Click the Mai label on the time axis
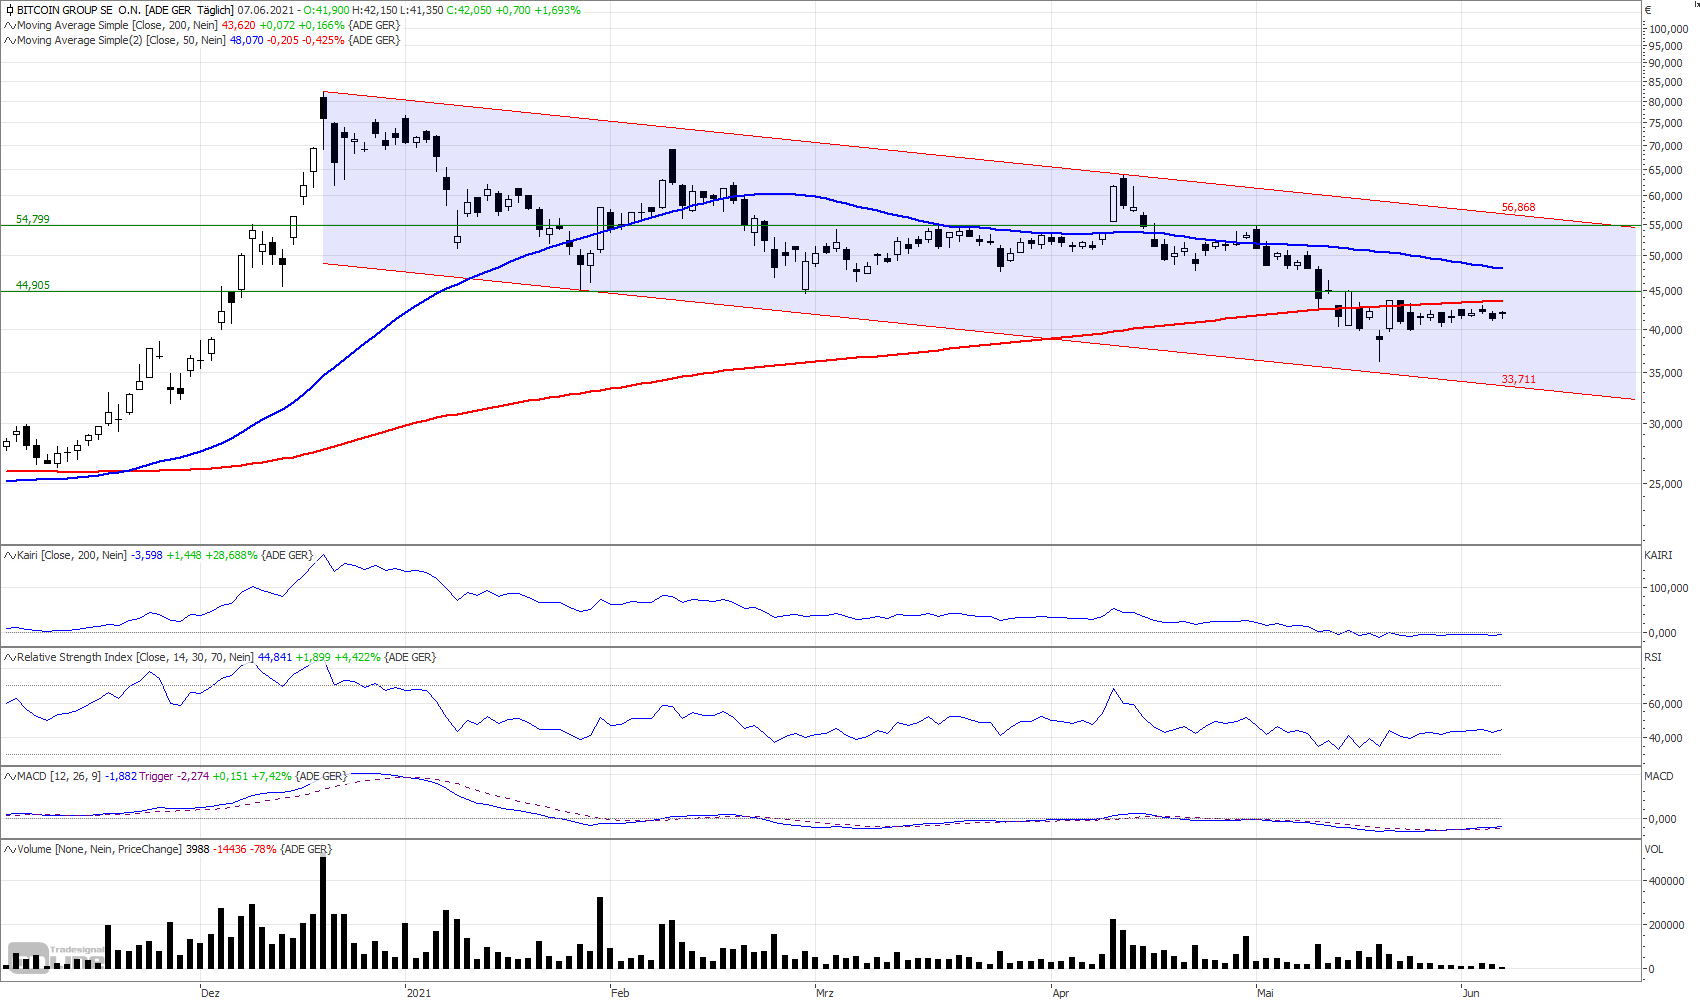 pos(1266,993)
